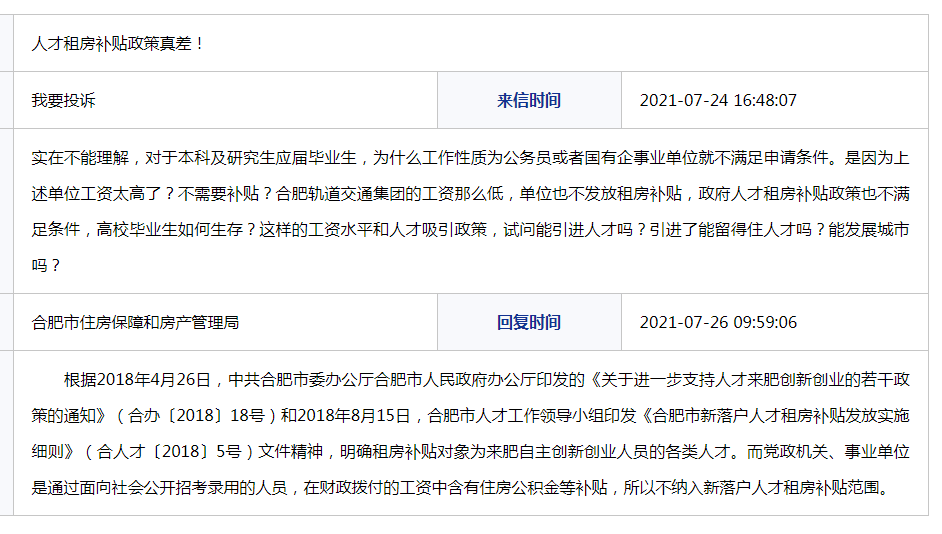942x534 pixels.
Task: Click the complaint title 人才租房补贴政策真差！
Action: (x=118, y=44)
